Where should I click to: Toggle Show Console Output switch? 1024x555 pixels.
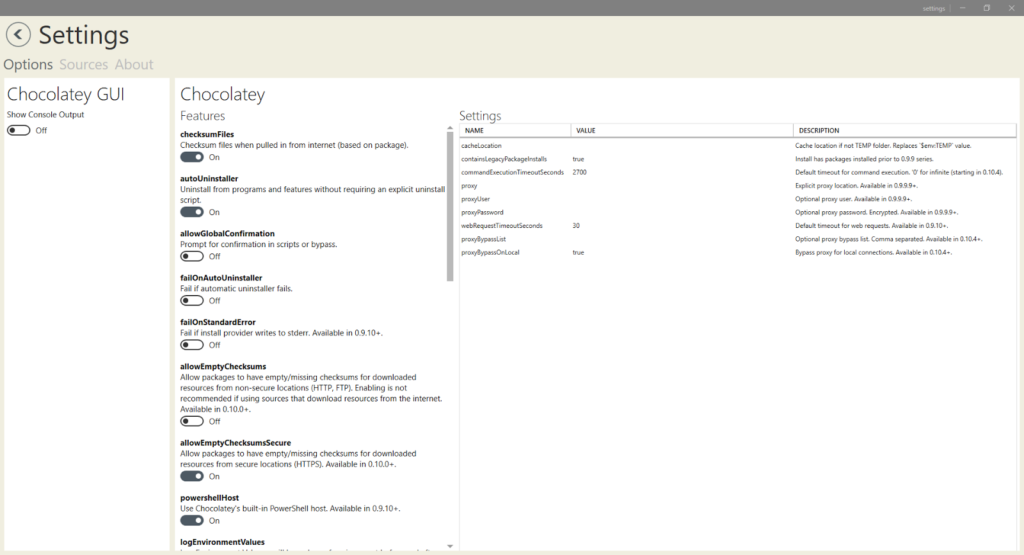click(x=19, y=131)
